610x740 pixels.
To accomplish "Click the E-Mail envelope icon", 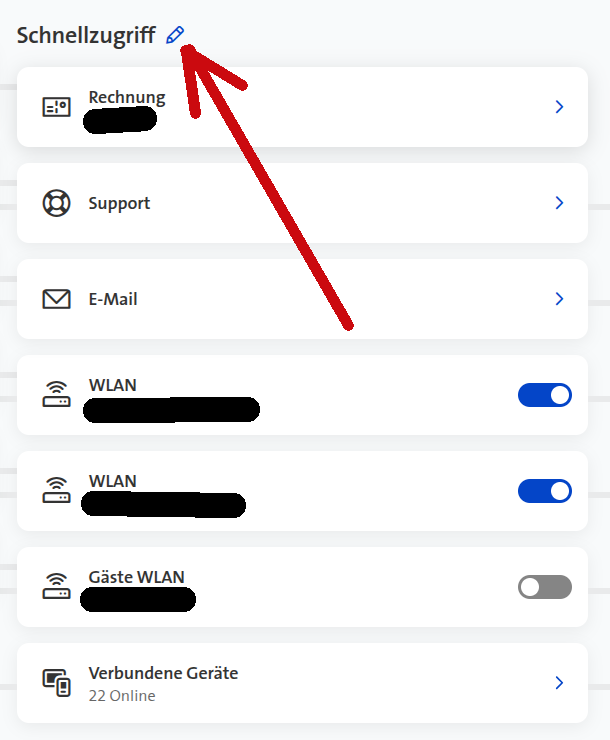I will (x=57, y=299).
